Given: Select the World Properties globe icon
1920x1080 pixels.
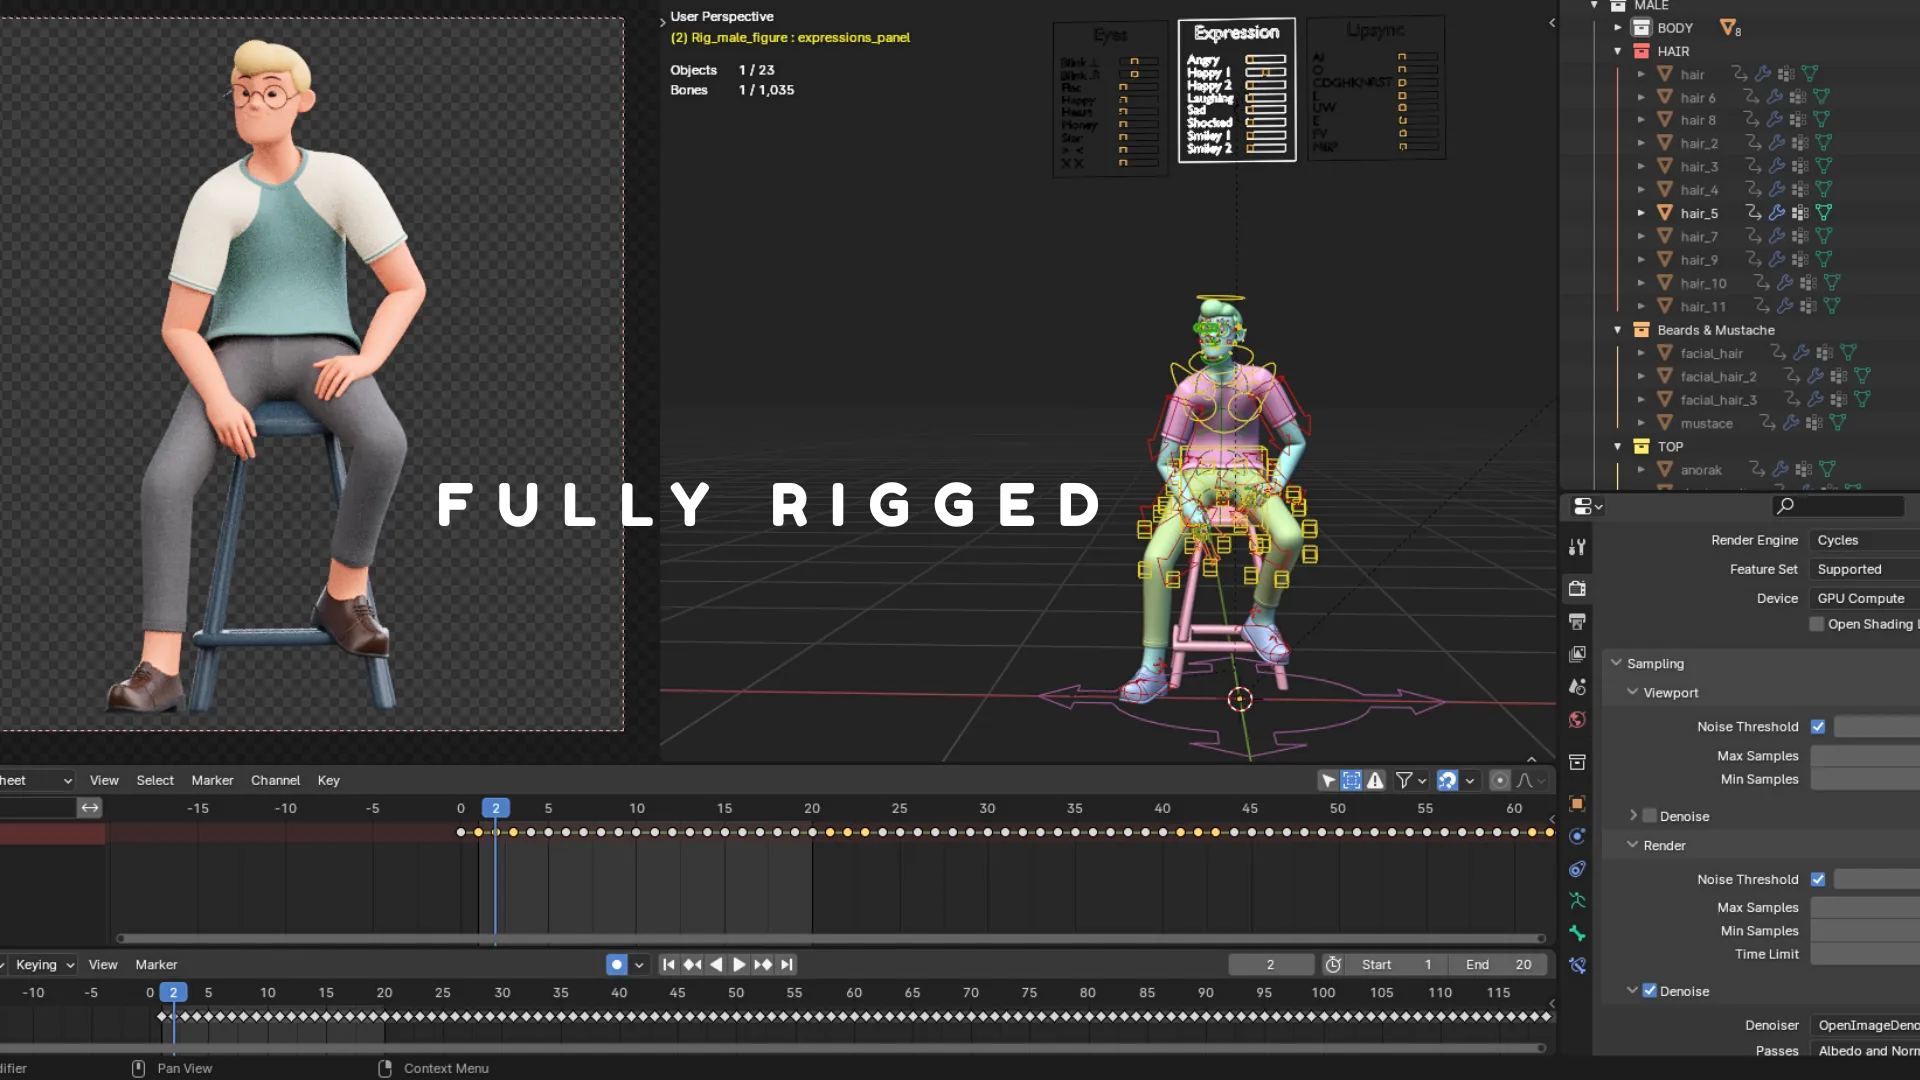Looking at the screenshot, I should click(x=1577, y=719).
